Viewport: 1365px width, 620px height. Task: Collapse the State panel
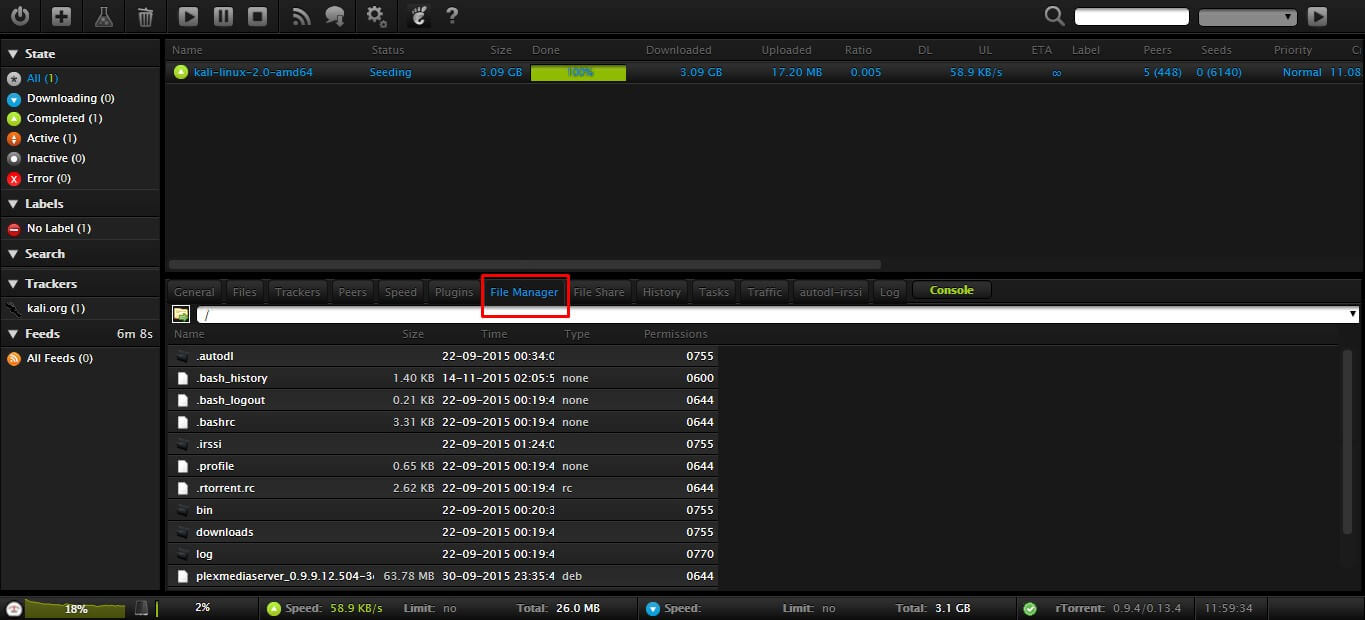tap(14, 54)
